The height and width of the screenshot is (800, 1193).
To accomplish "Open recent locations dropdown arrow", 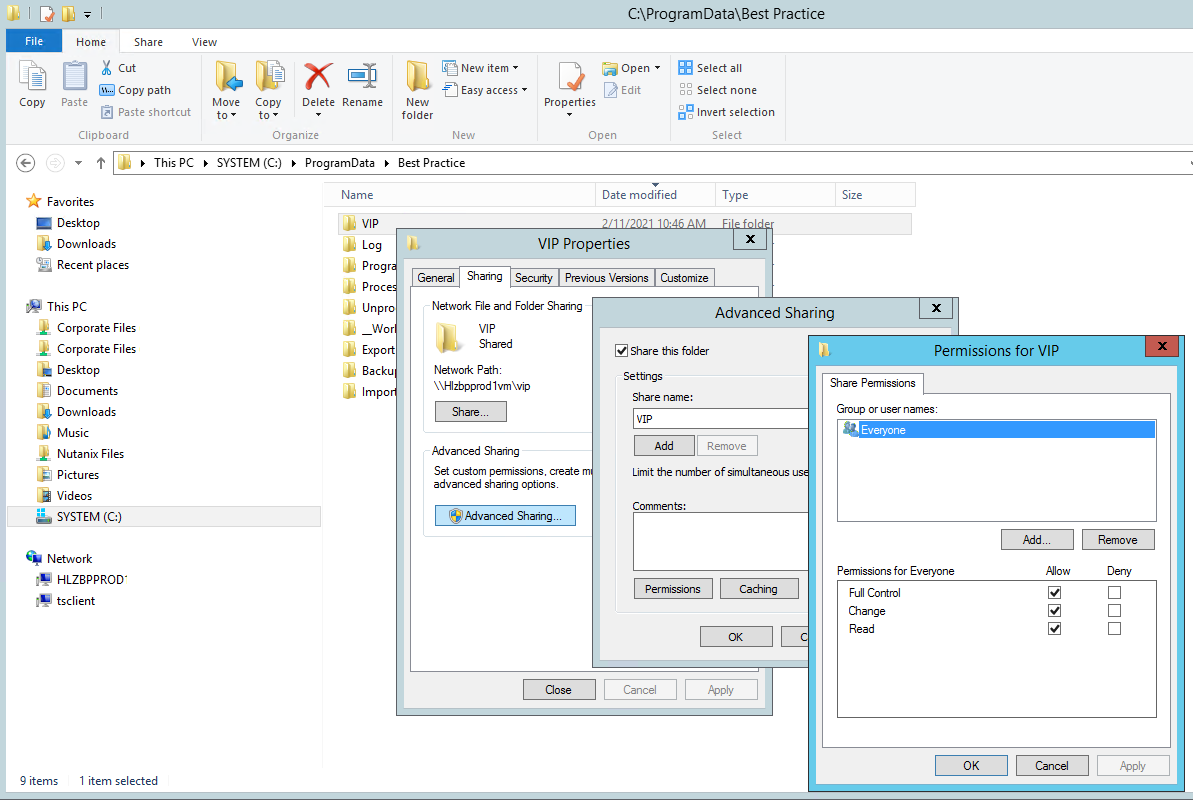I will pos(78,163).
